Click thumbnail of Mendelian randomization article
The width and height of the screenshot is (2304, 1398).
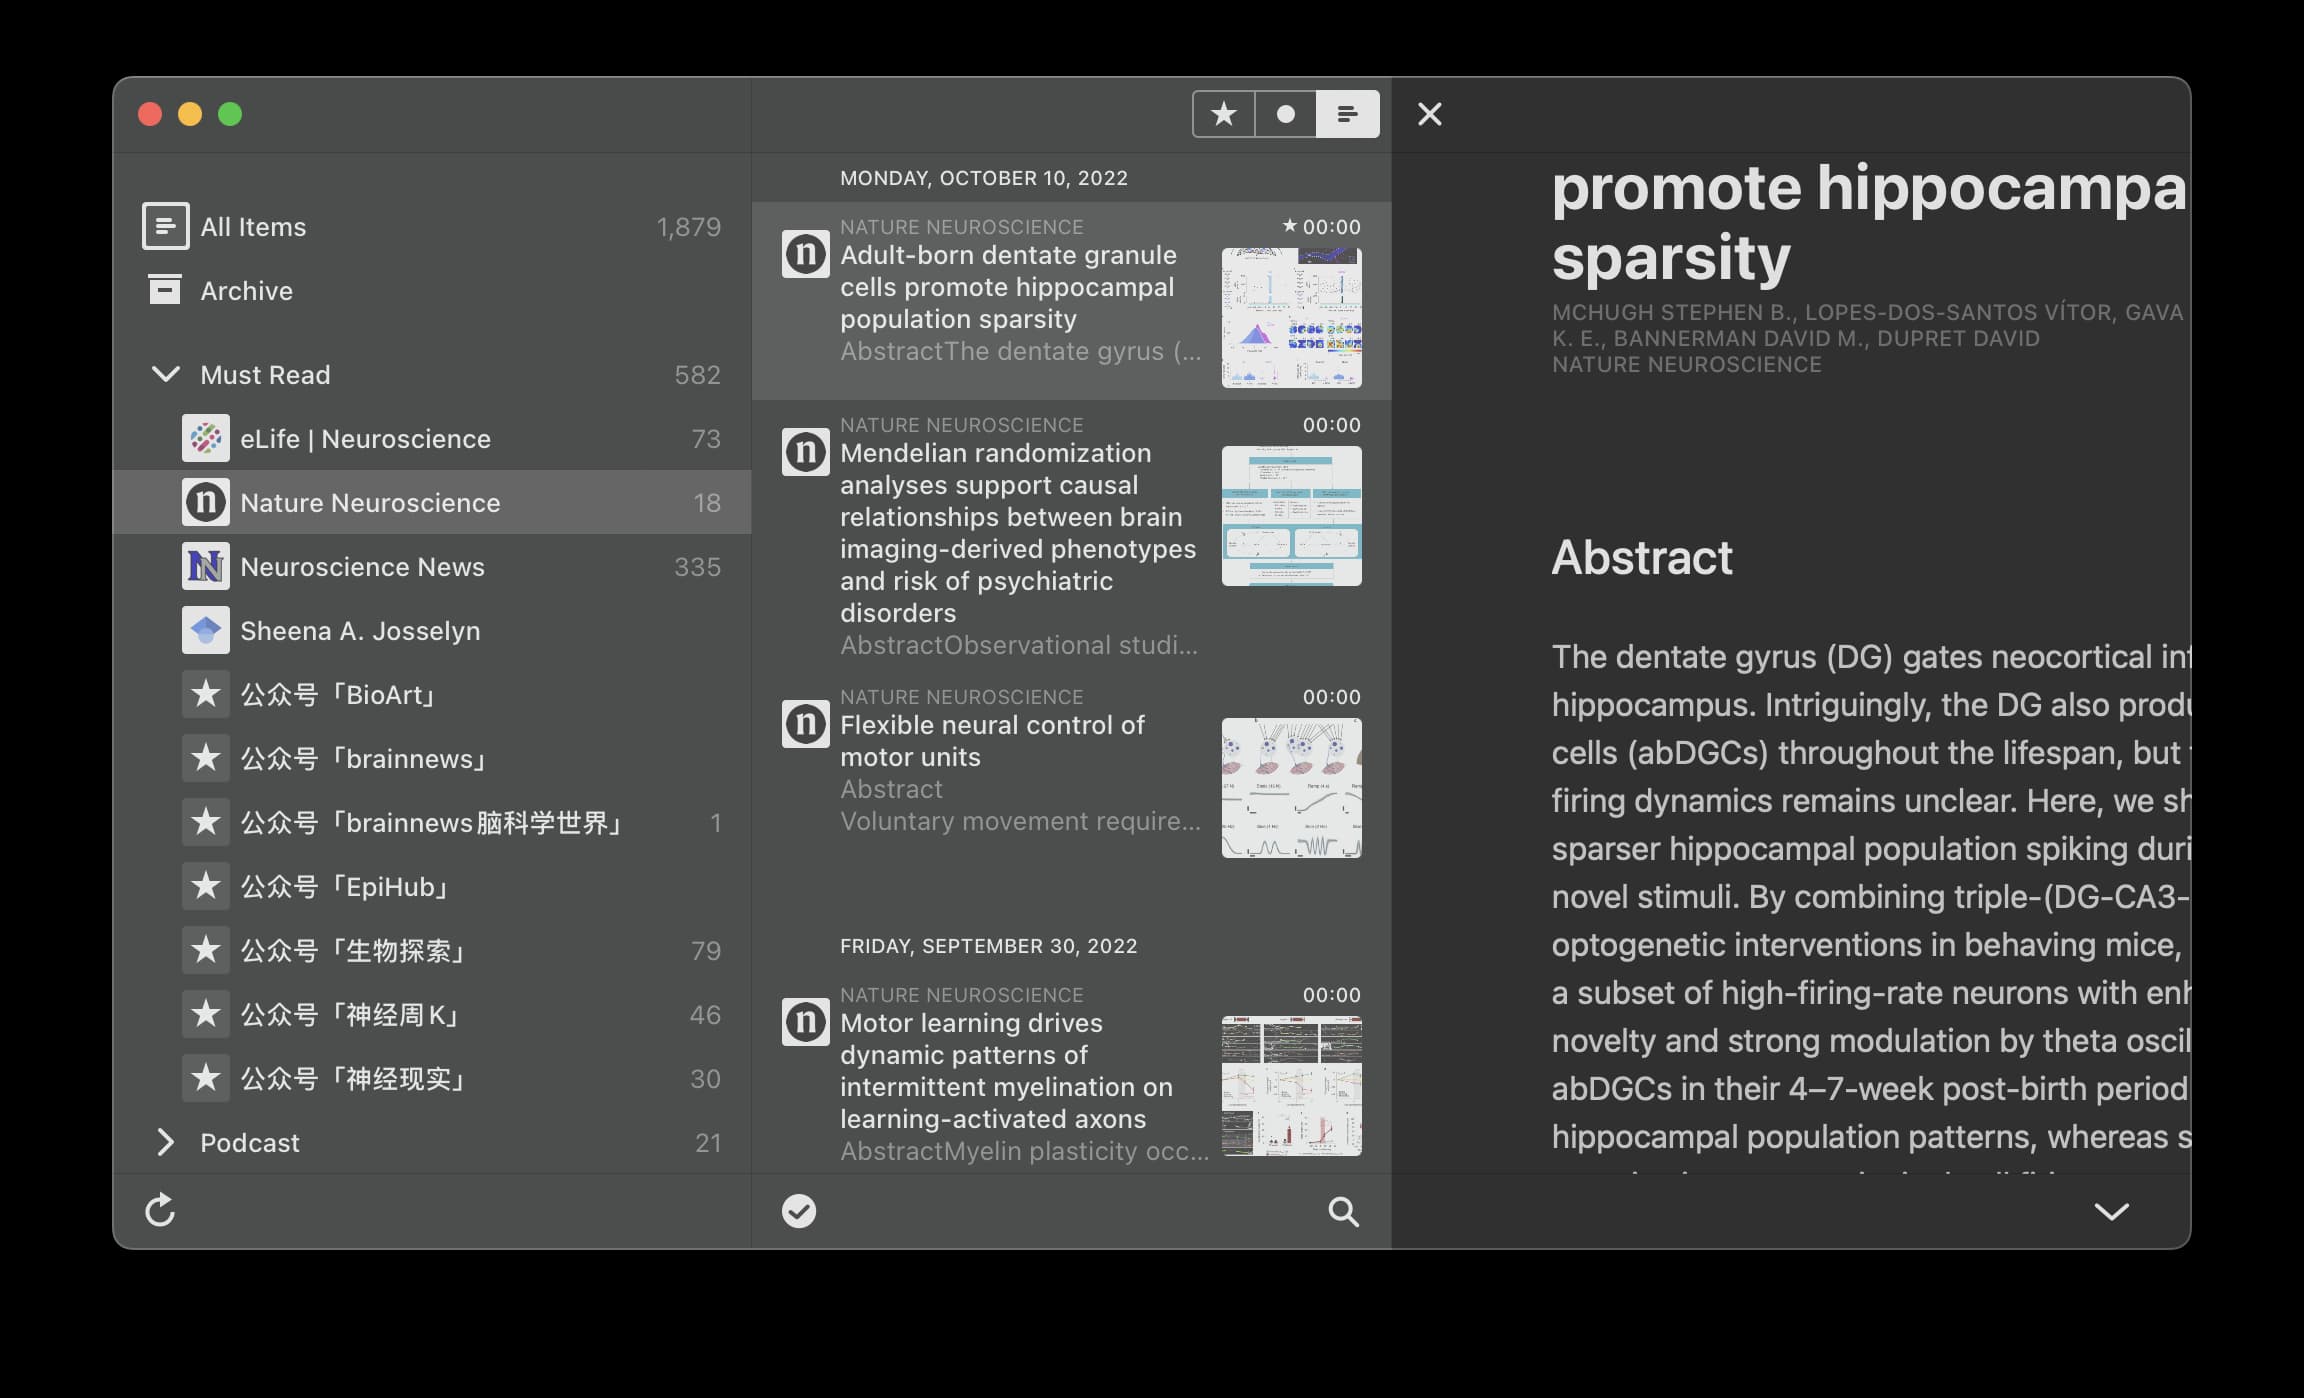click(1291, 516)
